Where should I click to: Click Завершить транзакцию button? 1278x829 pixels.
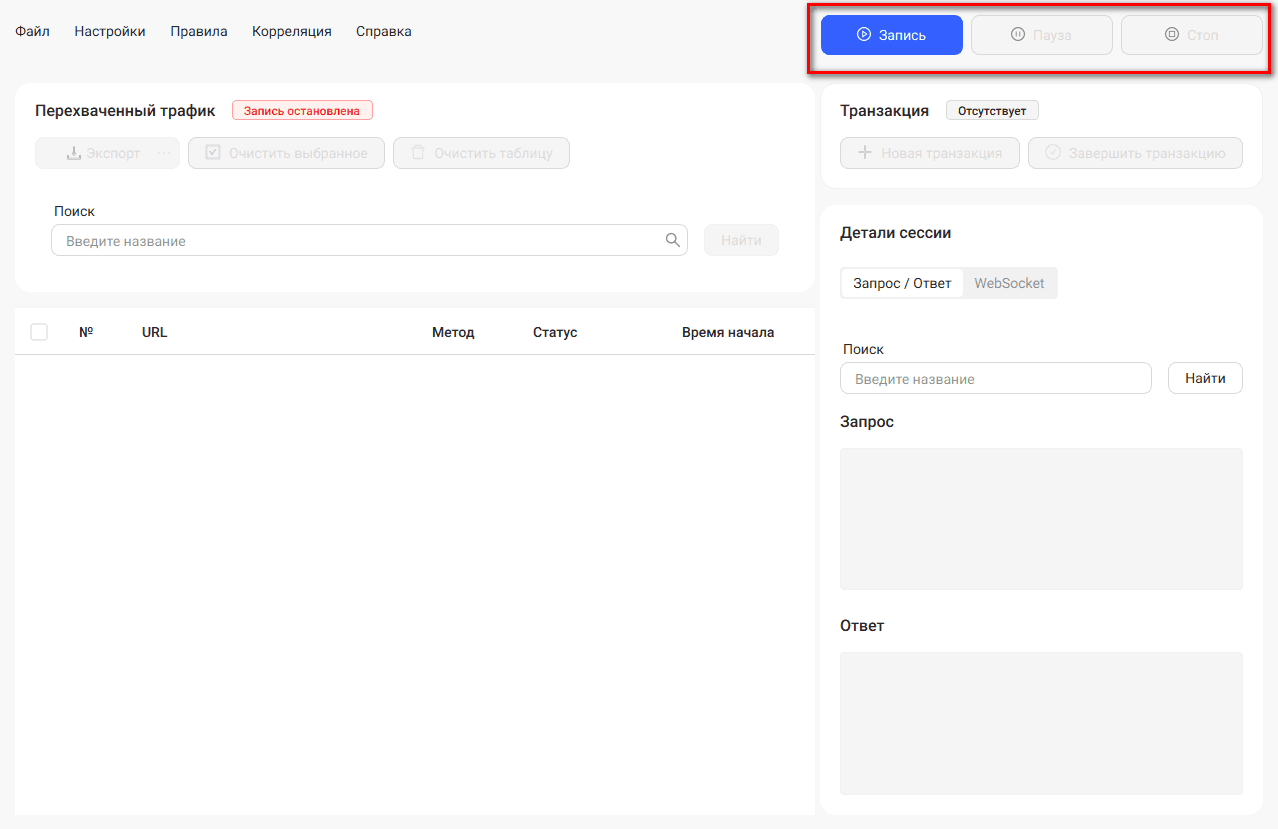1135,153
